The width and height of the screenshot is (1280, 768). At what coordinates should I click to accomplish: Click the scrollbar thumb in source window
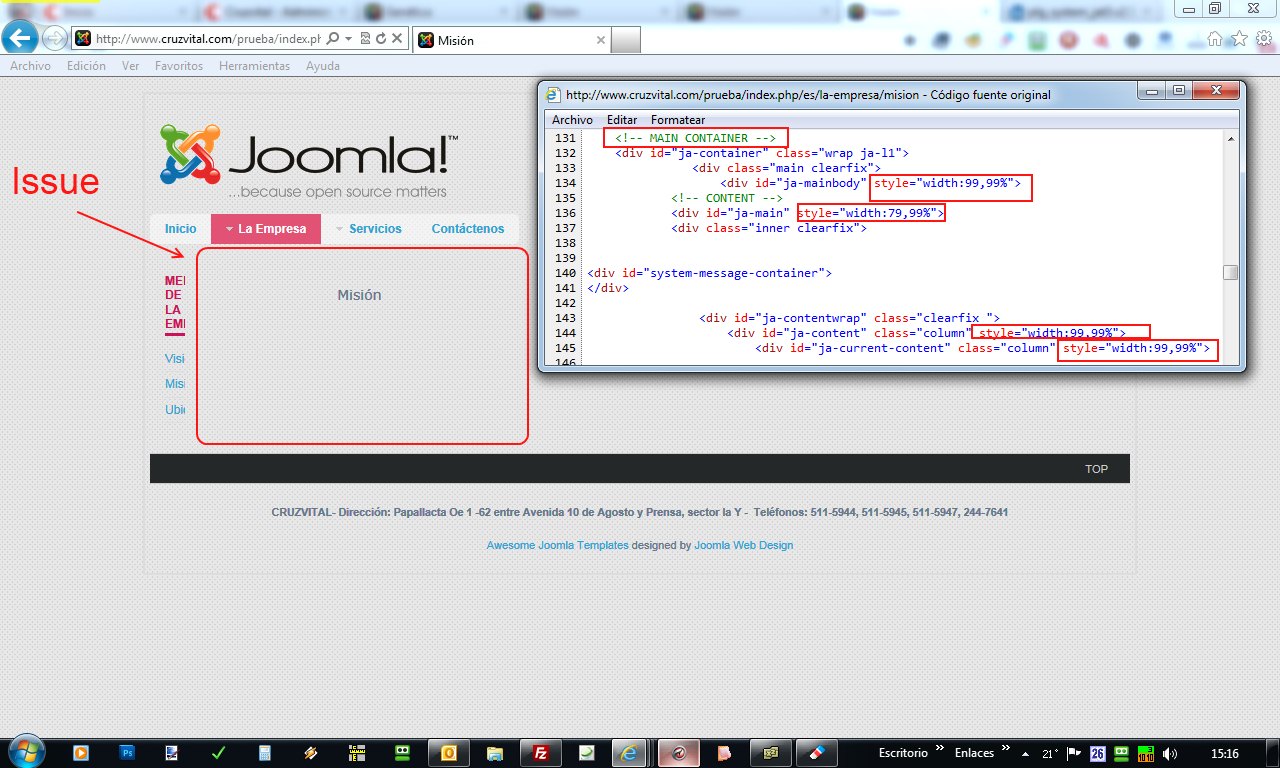point(1231,272)
